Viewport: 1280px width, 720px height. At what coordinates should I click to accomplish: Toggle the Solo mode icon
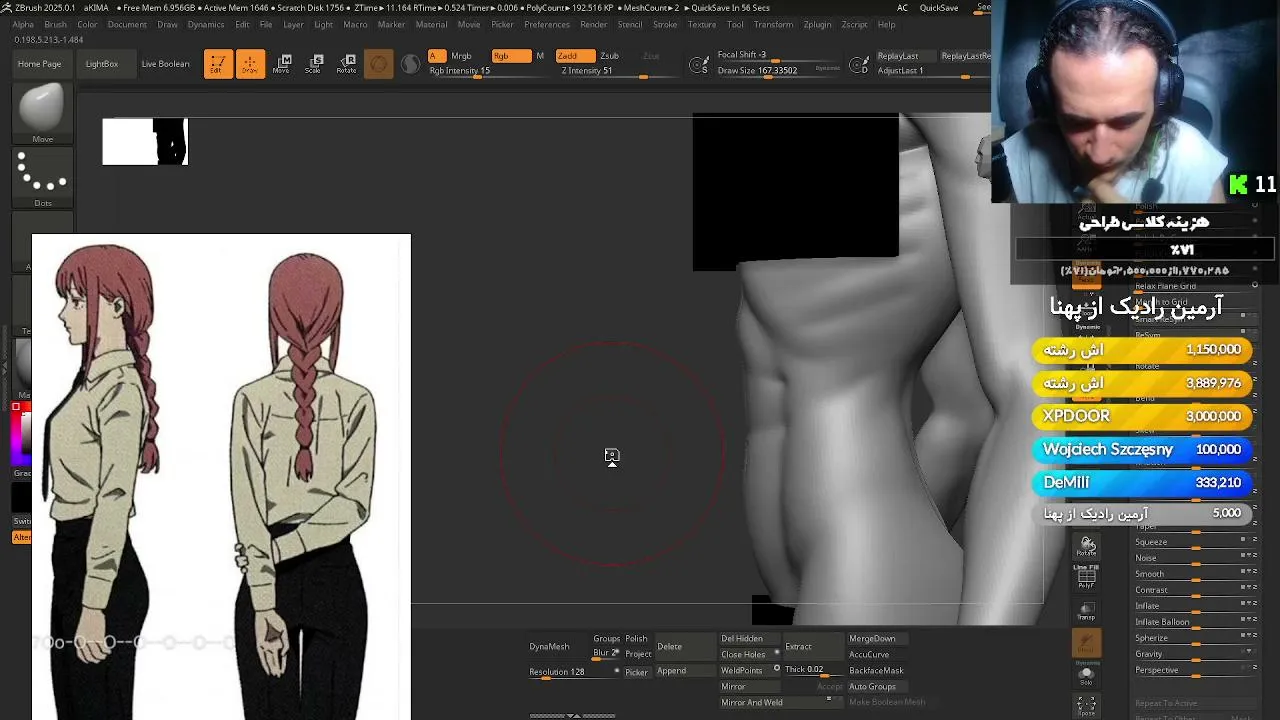tap(1087, 675)
